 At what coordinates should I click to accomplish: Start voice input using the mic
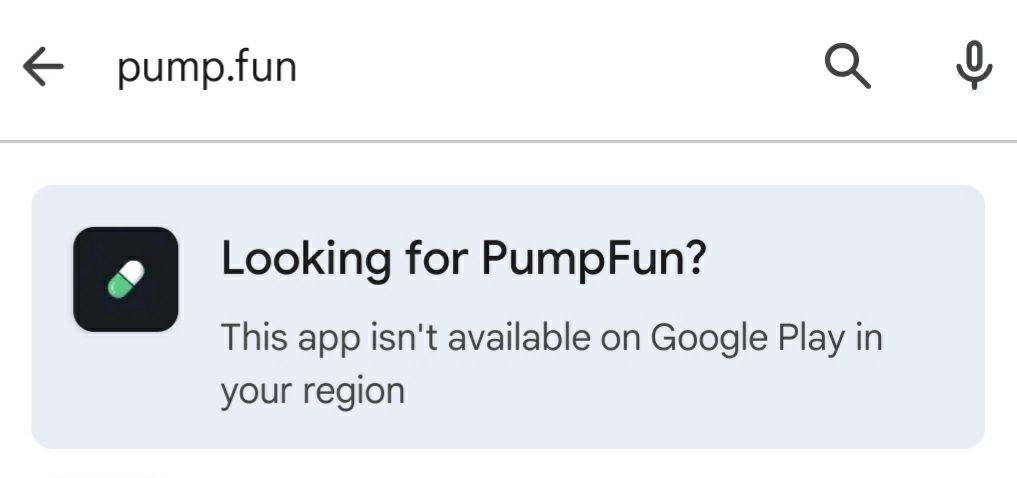point(973,68)
